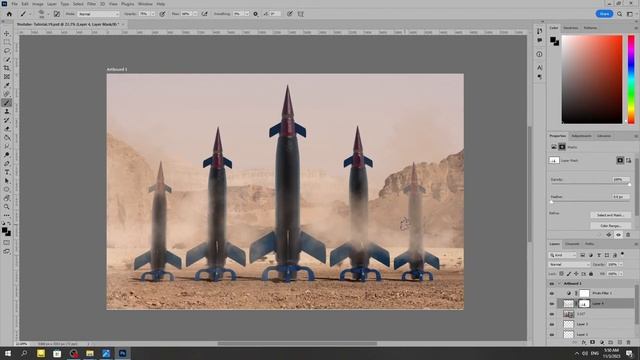640x360 pixels.
Task: Select the Brush tool in toolbar
Action: pos(7,103)
